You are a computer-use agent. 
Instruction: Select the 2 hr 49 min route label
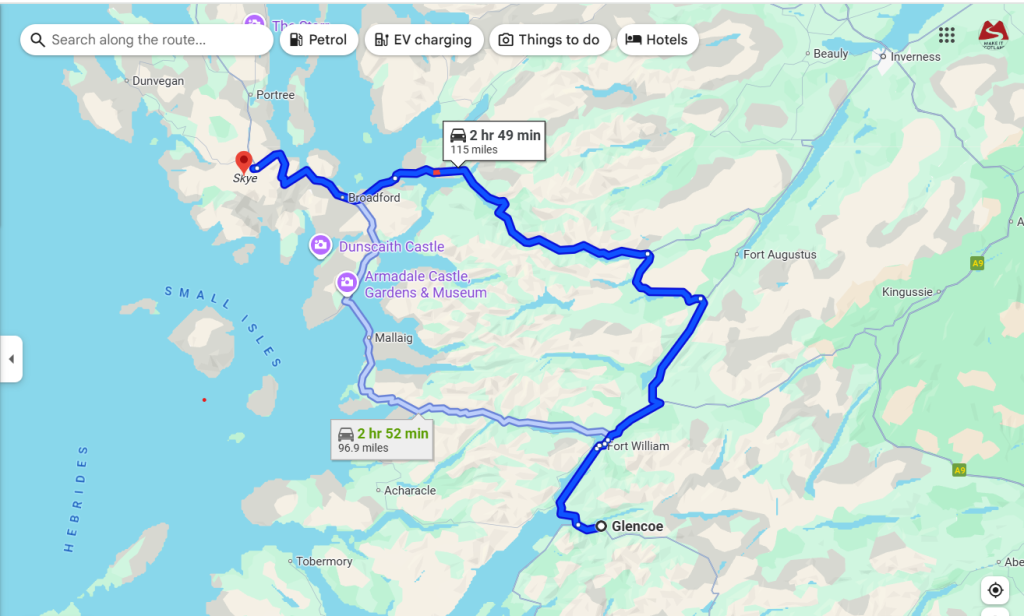point(494,140)
